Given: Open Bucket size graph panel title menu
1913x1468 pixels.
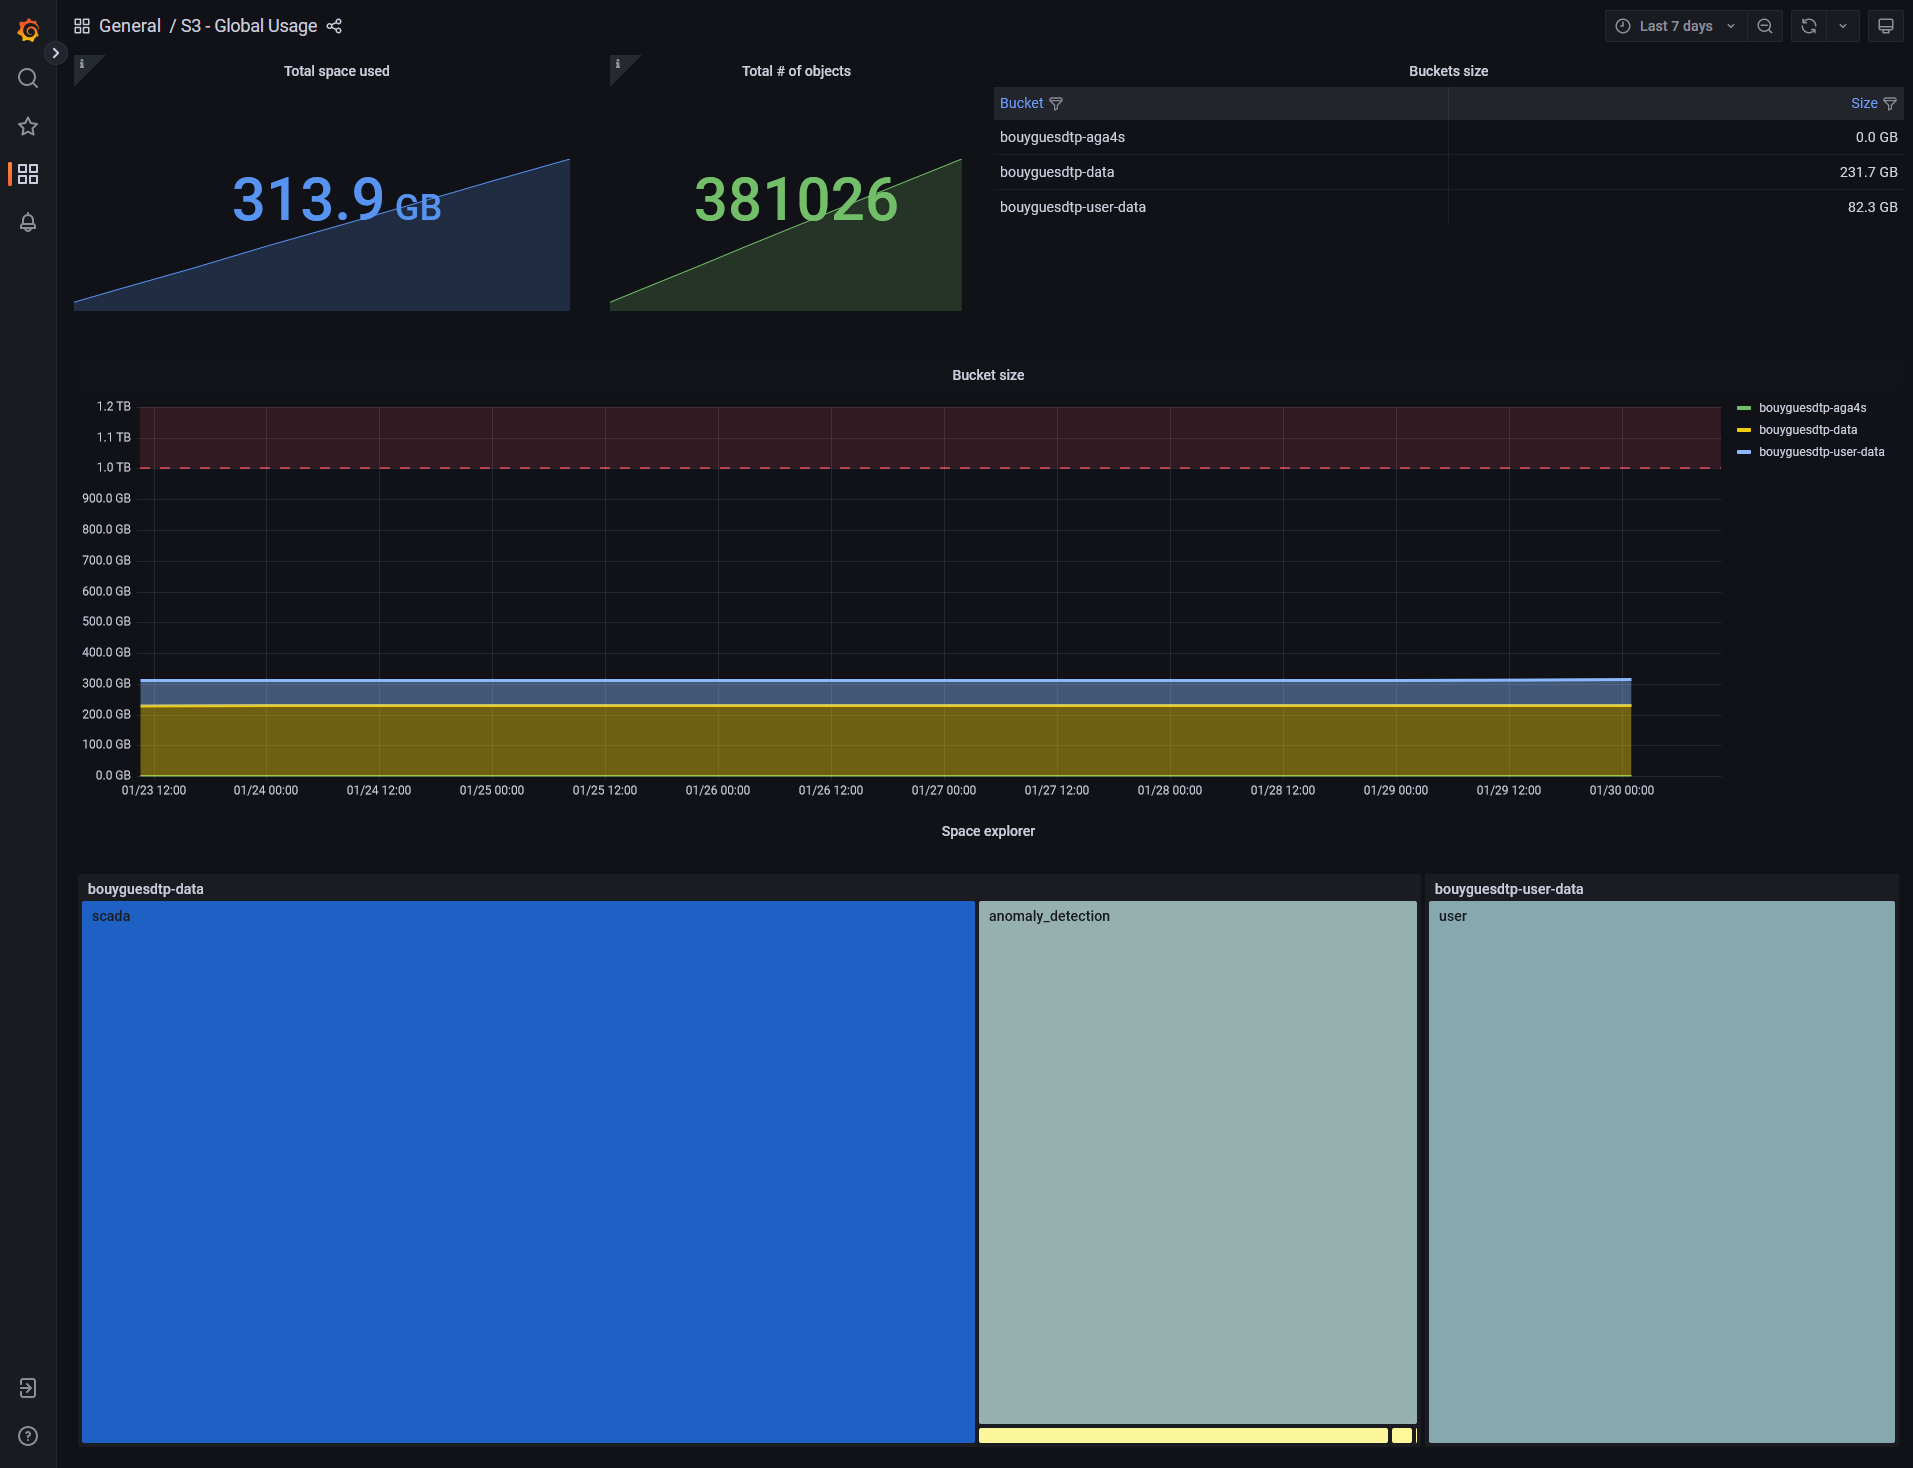Looking at the screenshot, I should pyautogui.click(x=988, y=375).
